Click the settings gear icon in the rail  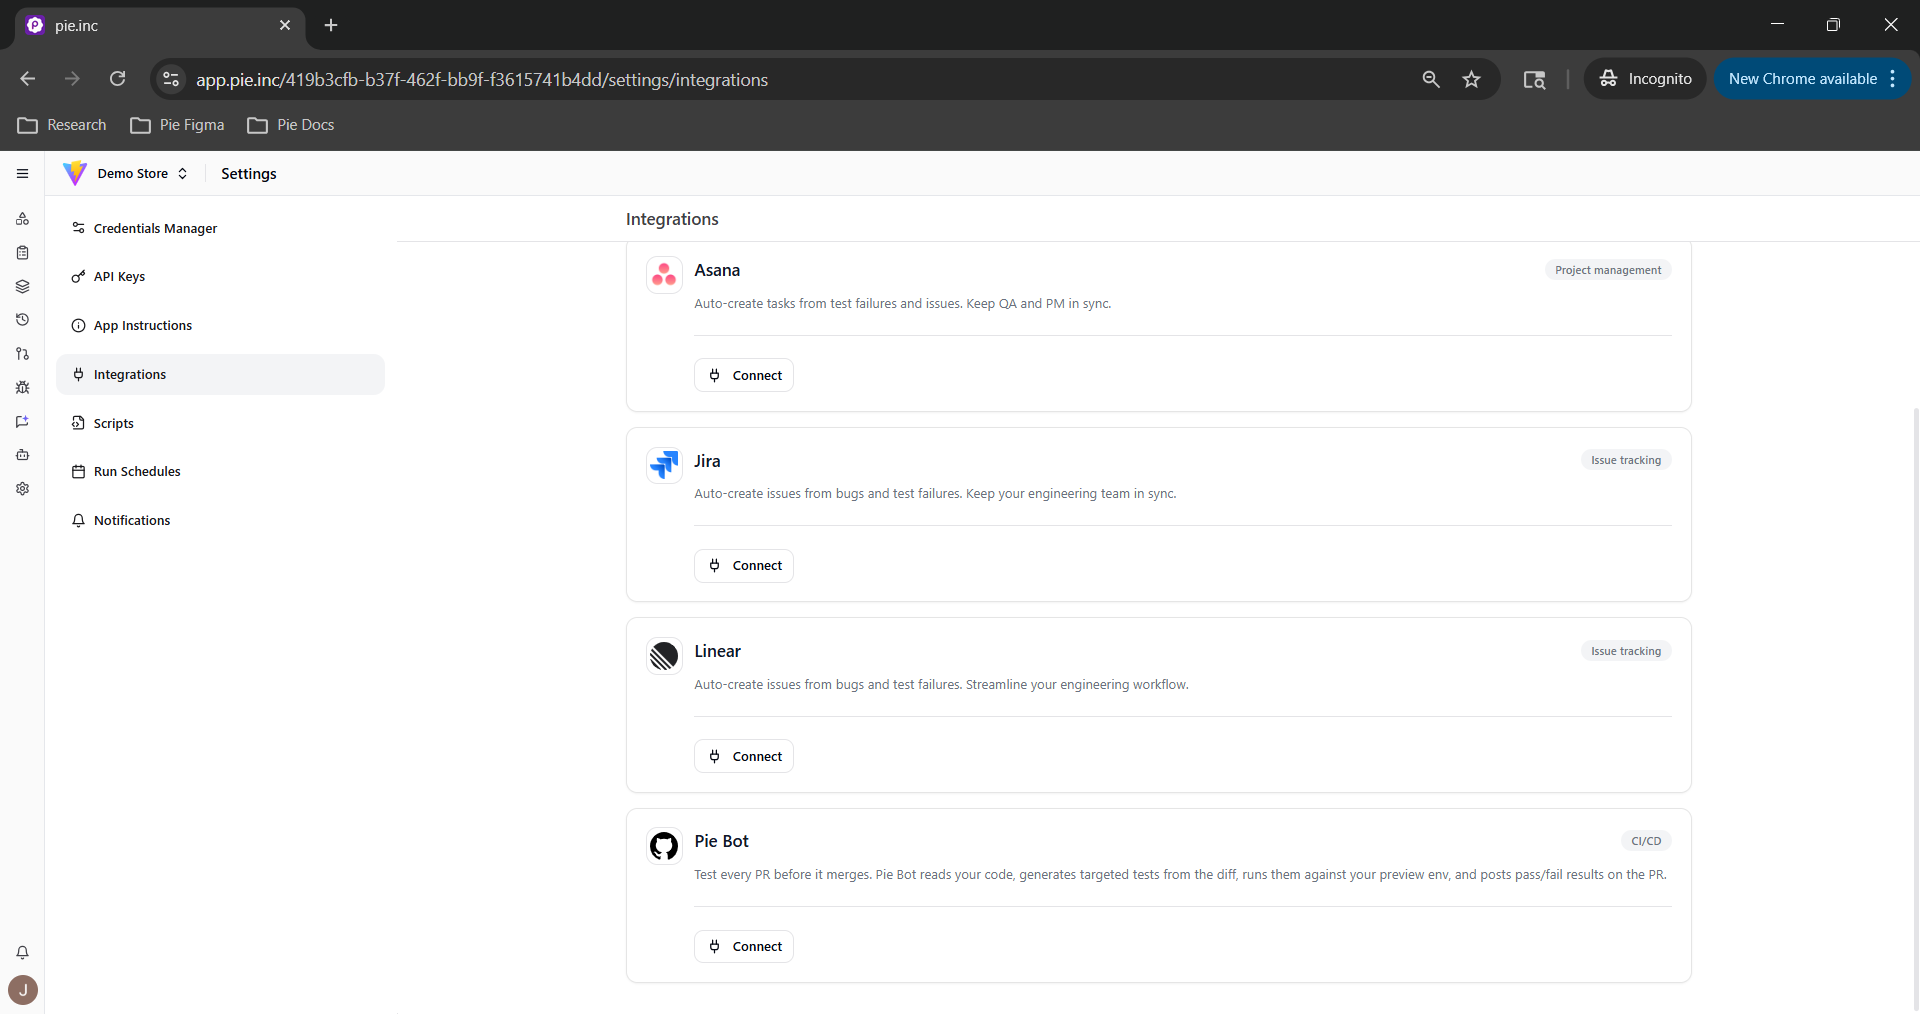point(22,489)
